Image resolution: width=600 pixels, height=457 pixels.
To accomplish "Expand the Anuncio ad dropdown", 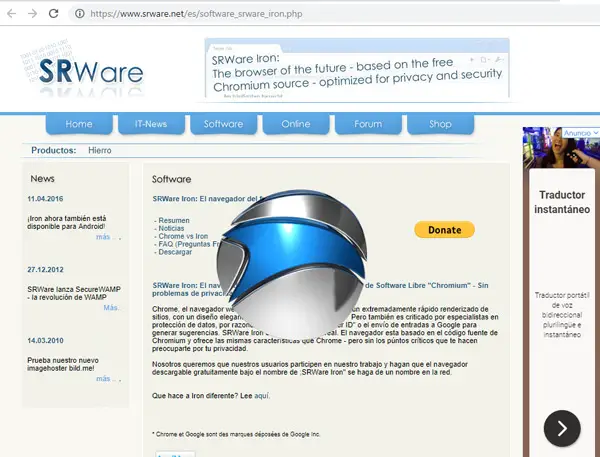I will click(580, 133).
